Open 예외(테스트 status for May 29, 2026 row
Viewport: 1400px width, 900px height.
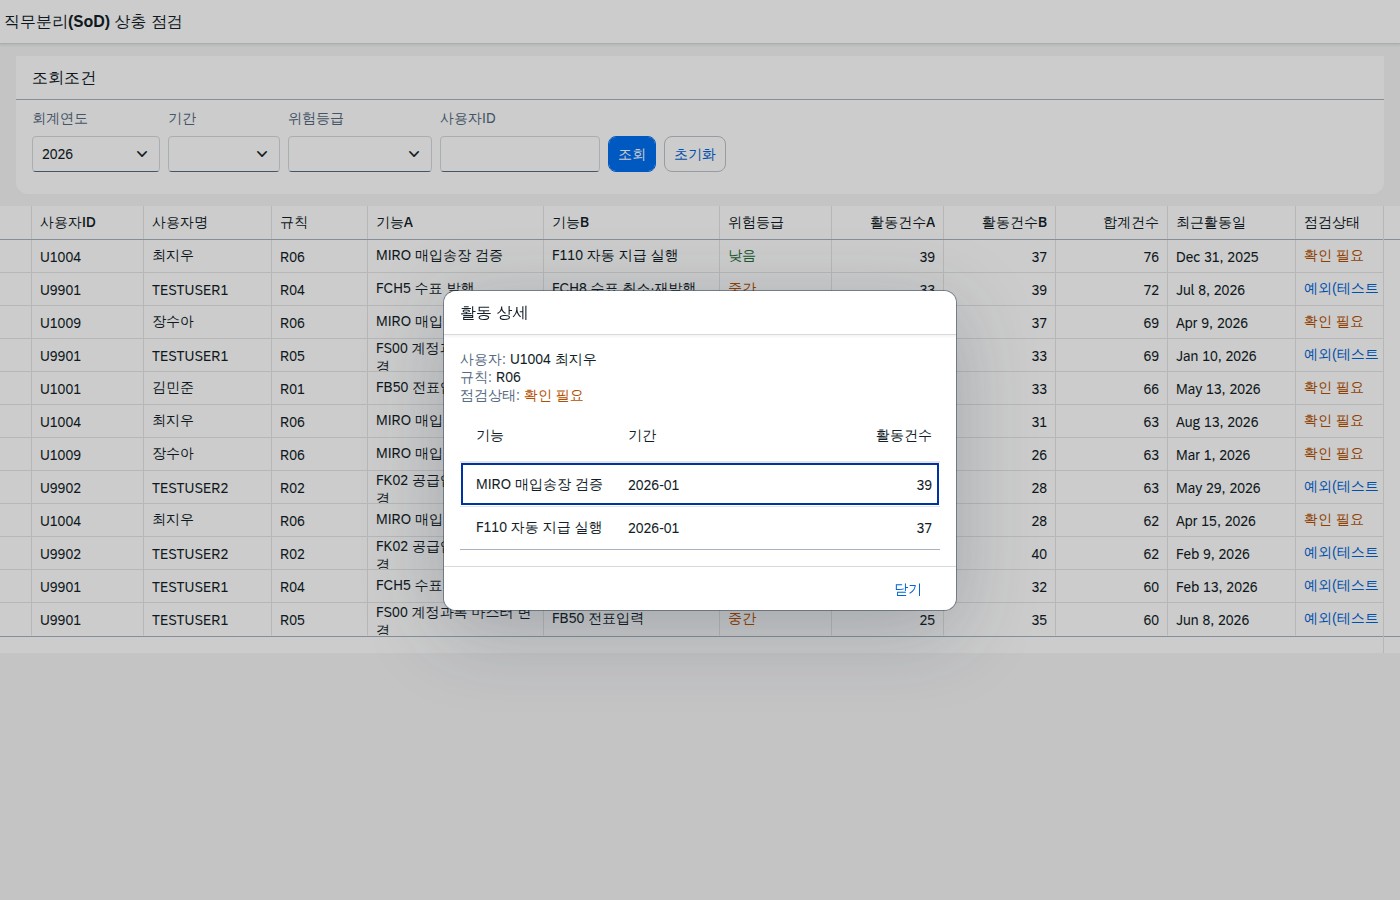(x=1341, y=487)
